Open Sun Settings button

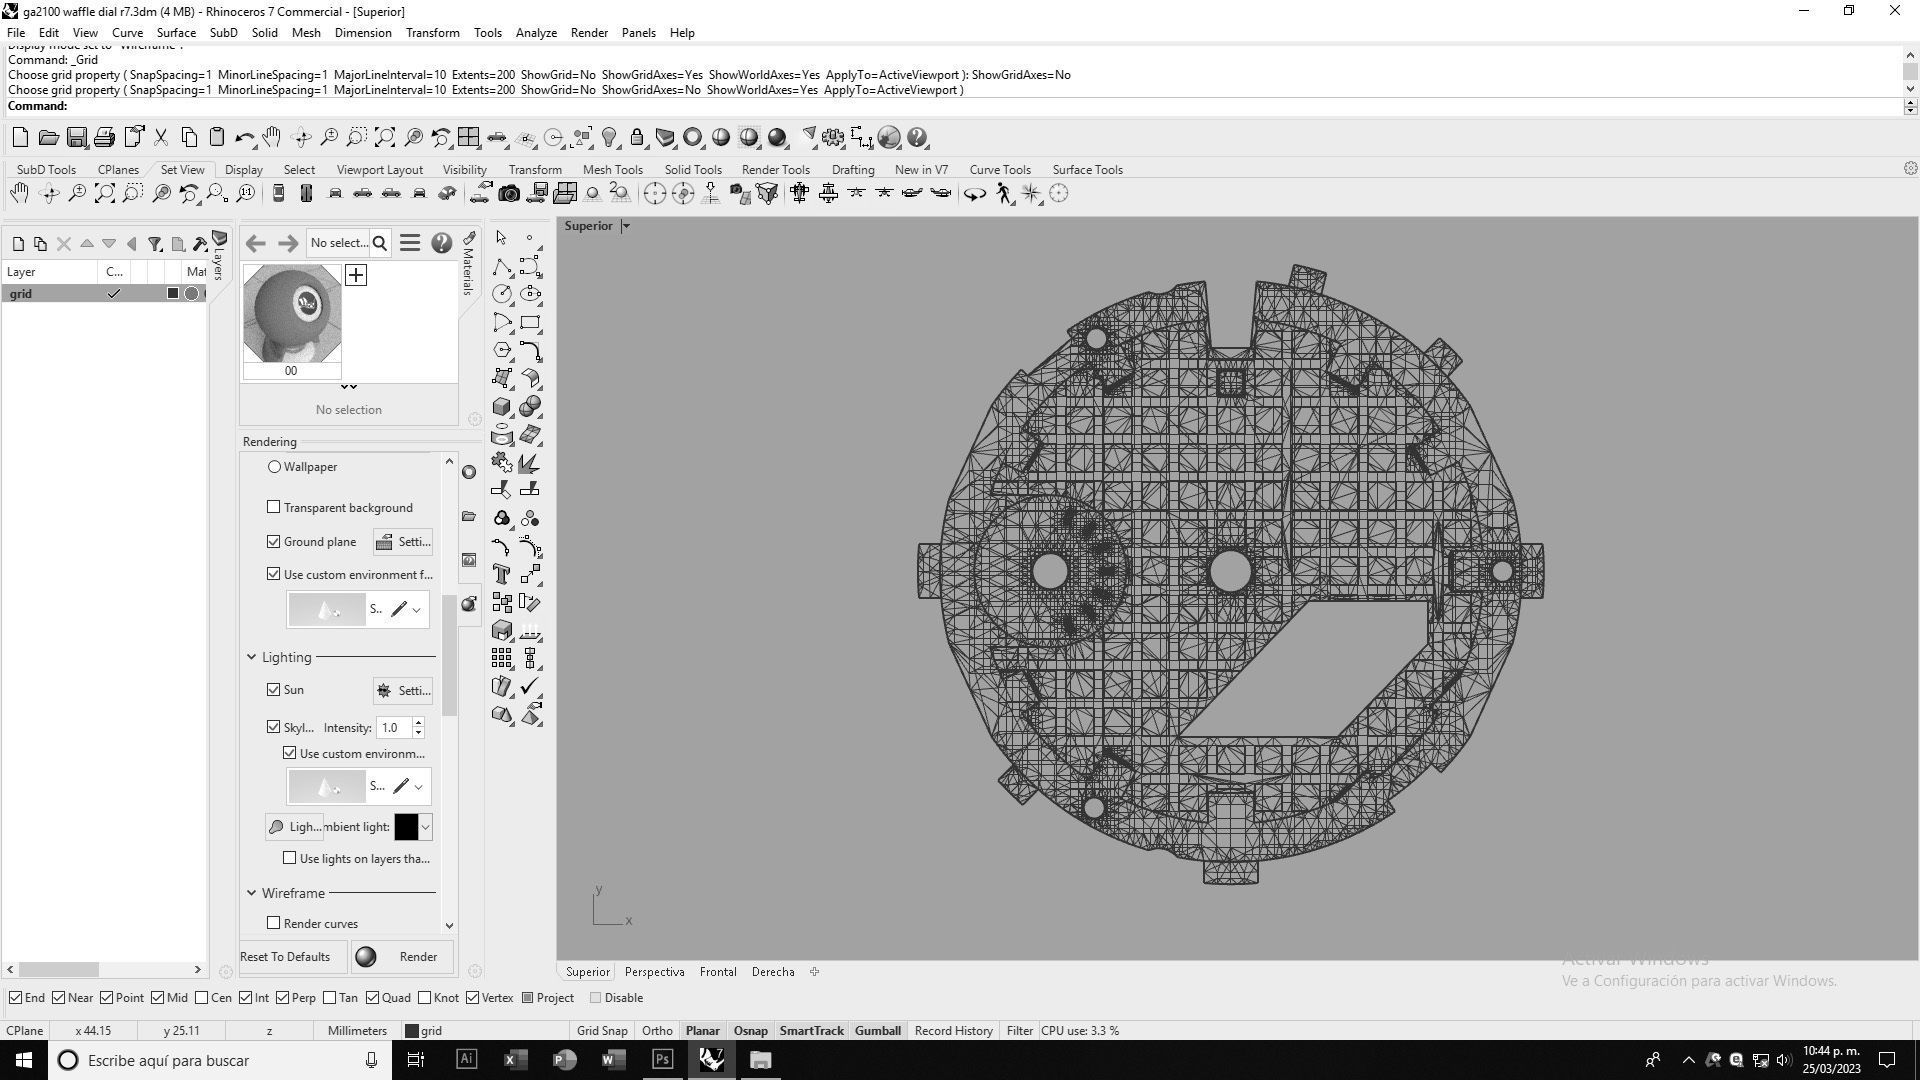403,691
